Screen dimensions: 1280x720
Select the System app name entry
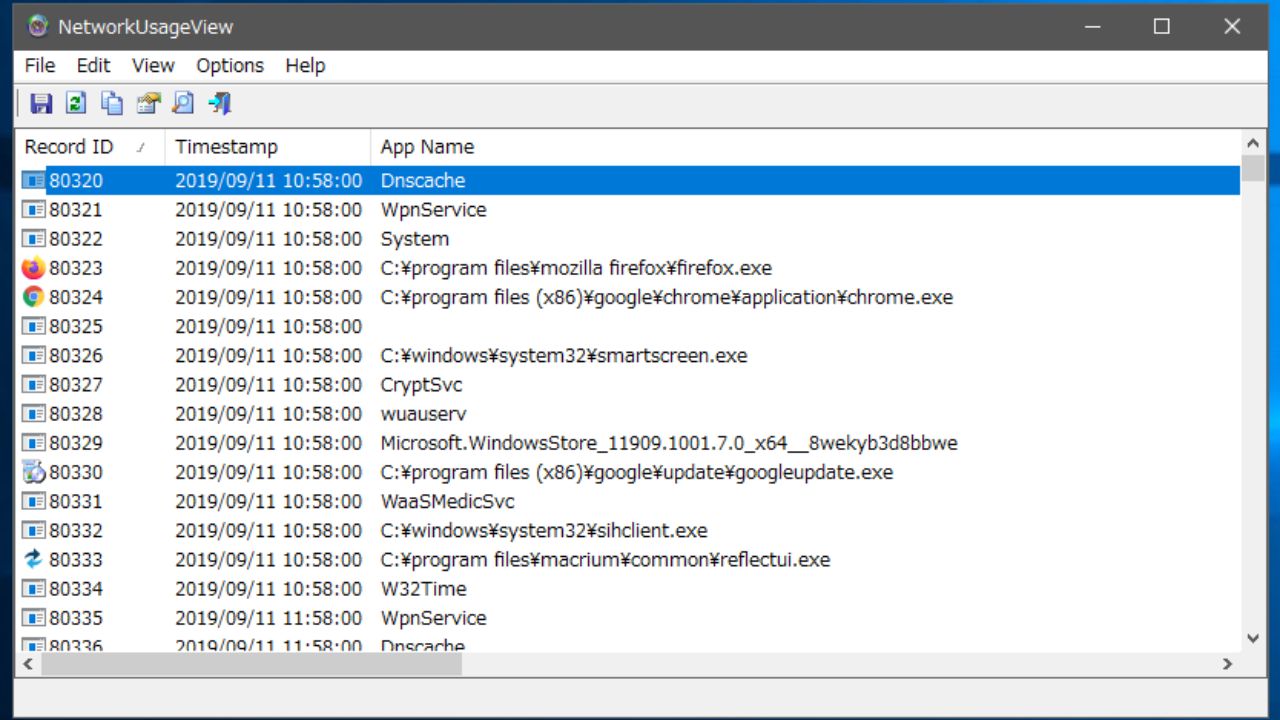[x=414, y=239]
